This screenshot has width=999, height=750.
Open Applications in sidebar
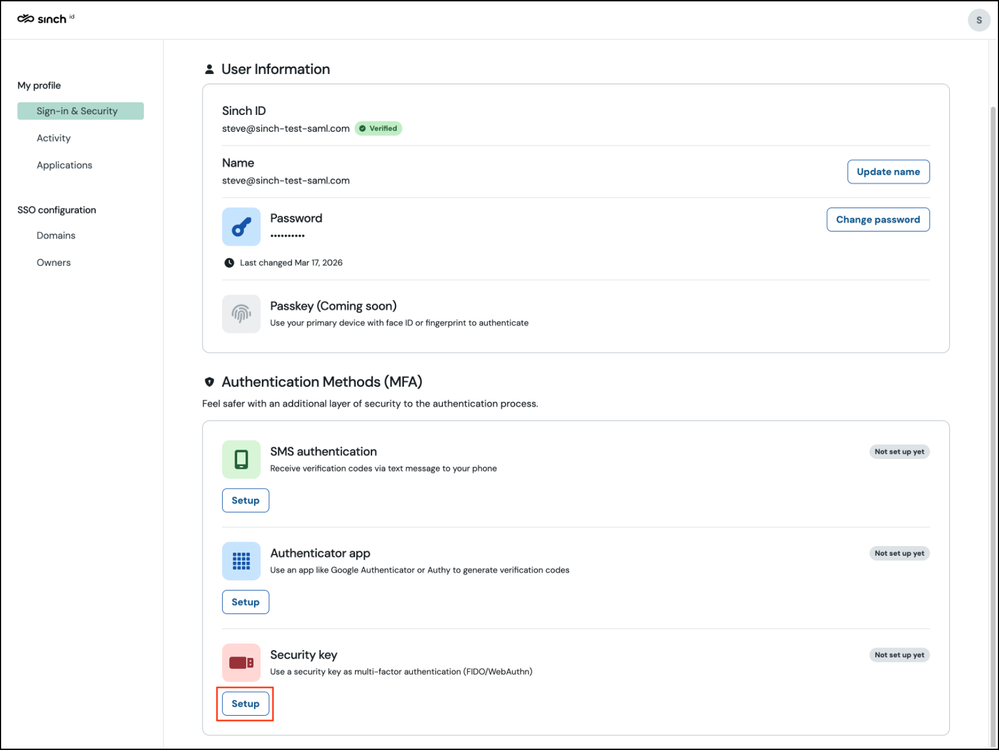64,165
